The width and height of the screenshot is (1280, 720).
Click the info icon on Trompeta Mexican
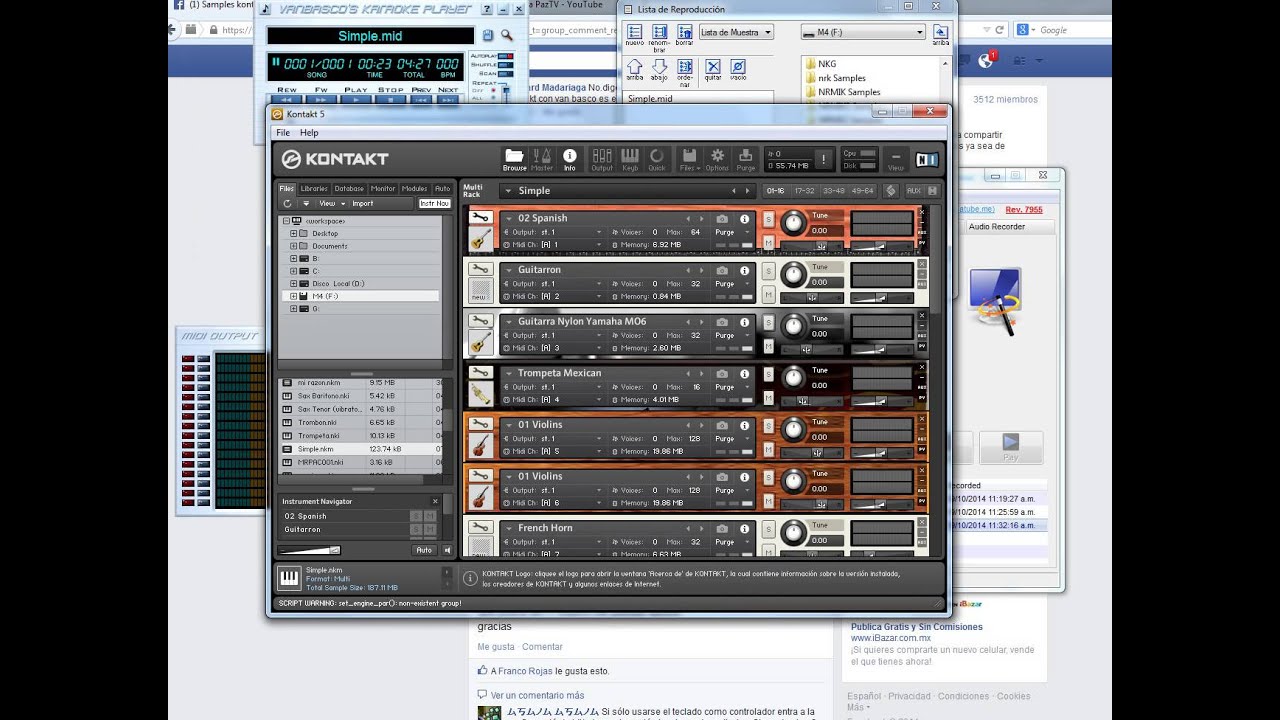pos(744,373)
